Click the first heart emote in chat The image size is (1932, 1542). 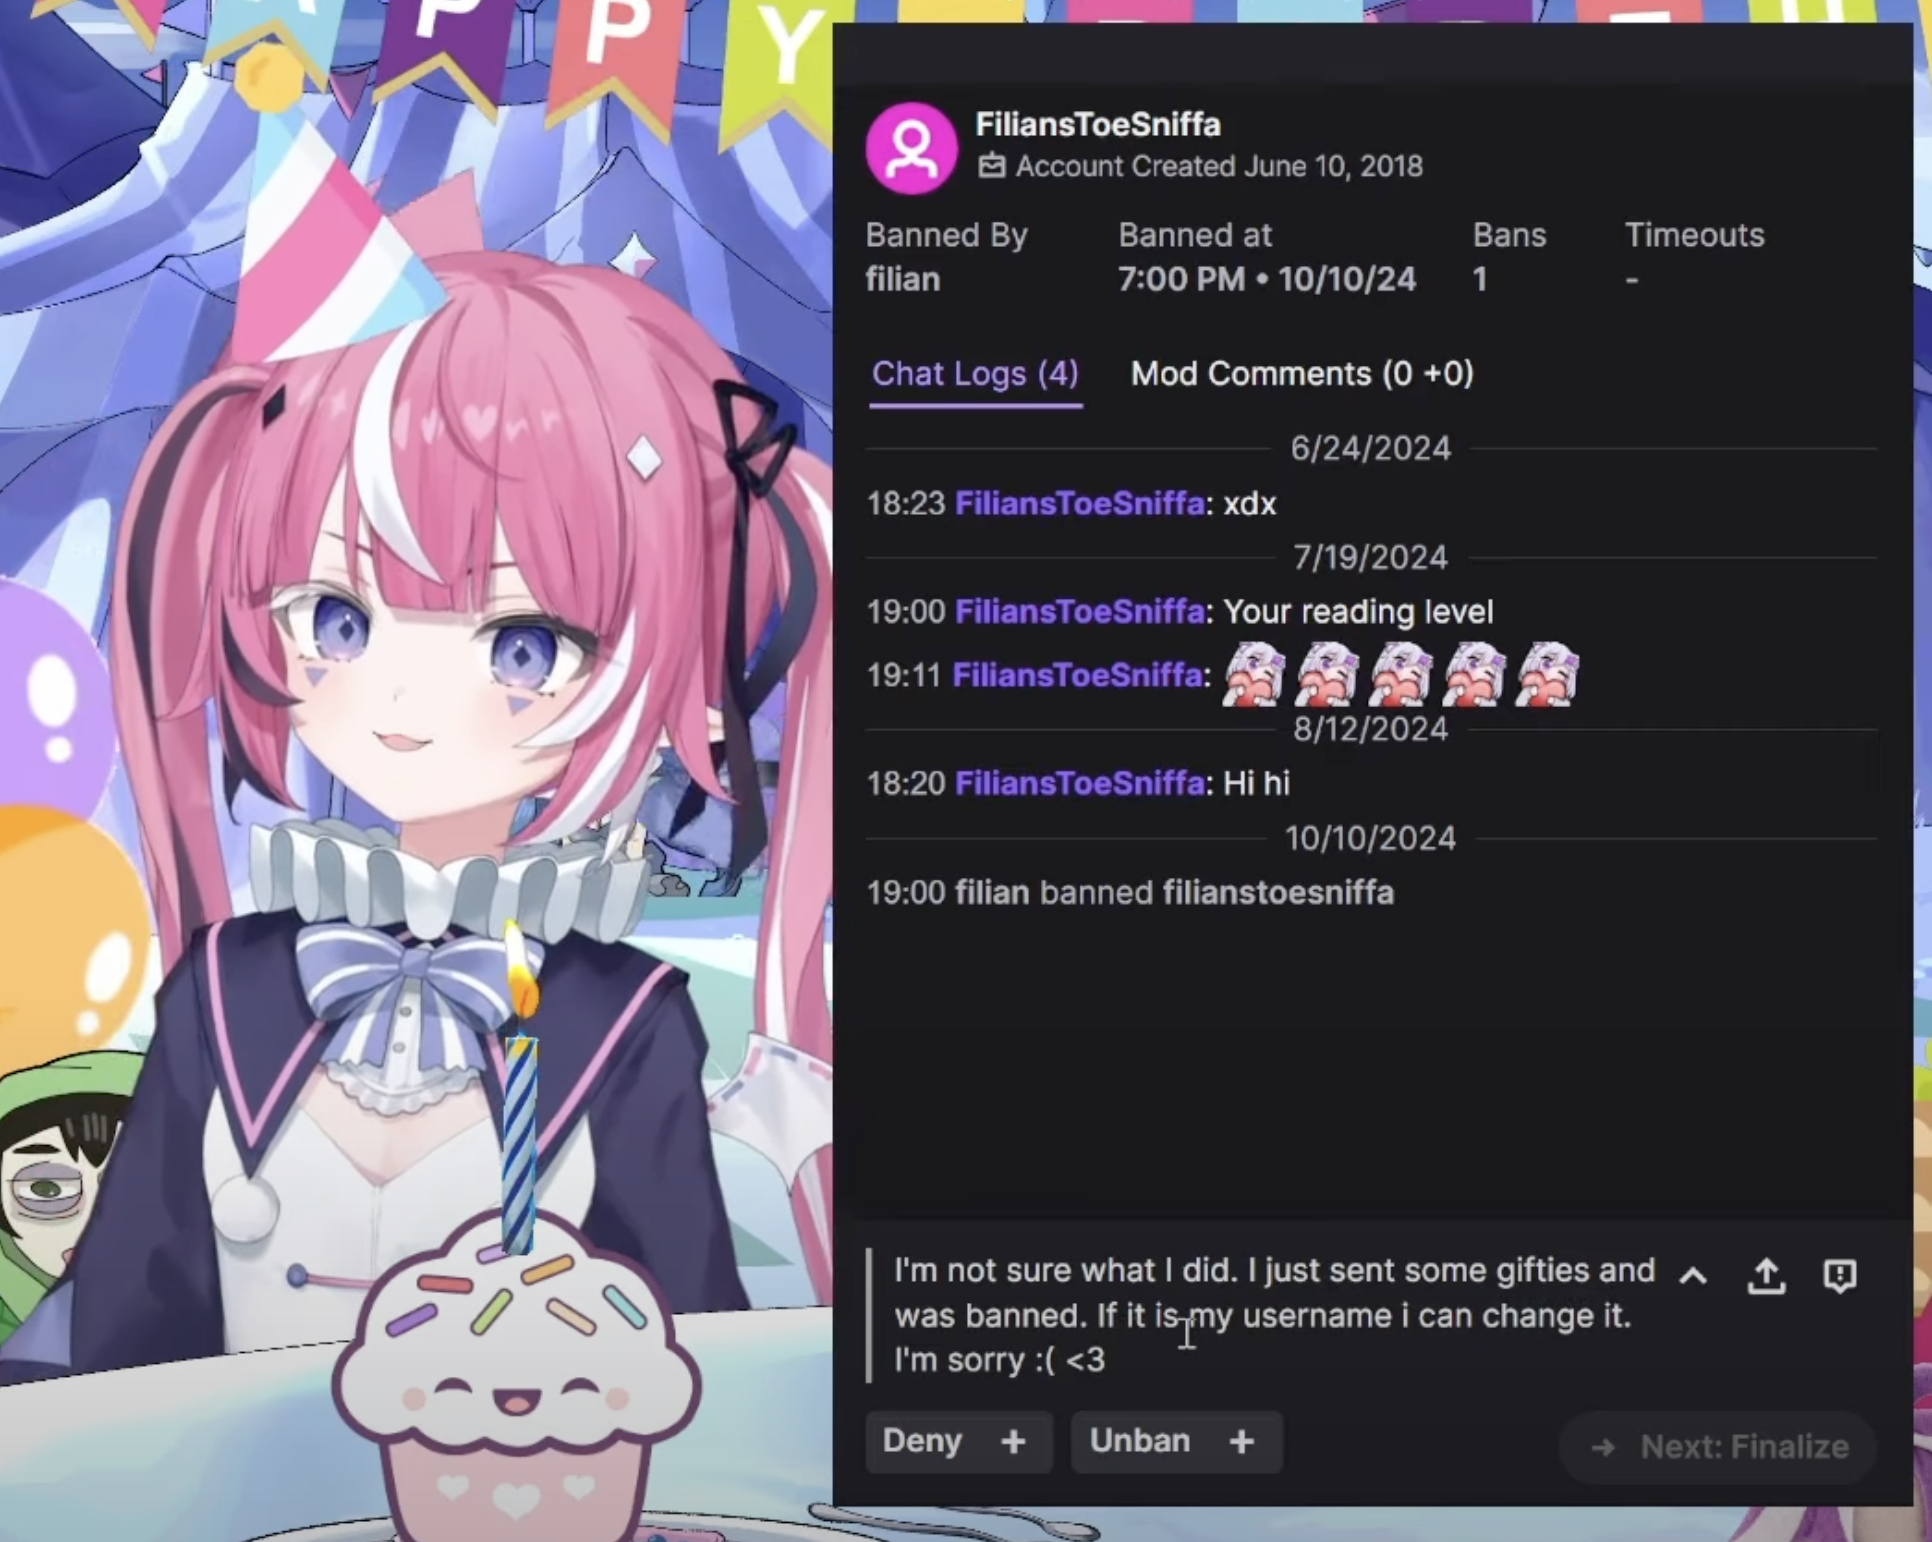coord(1254,674)
